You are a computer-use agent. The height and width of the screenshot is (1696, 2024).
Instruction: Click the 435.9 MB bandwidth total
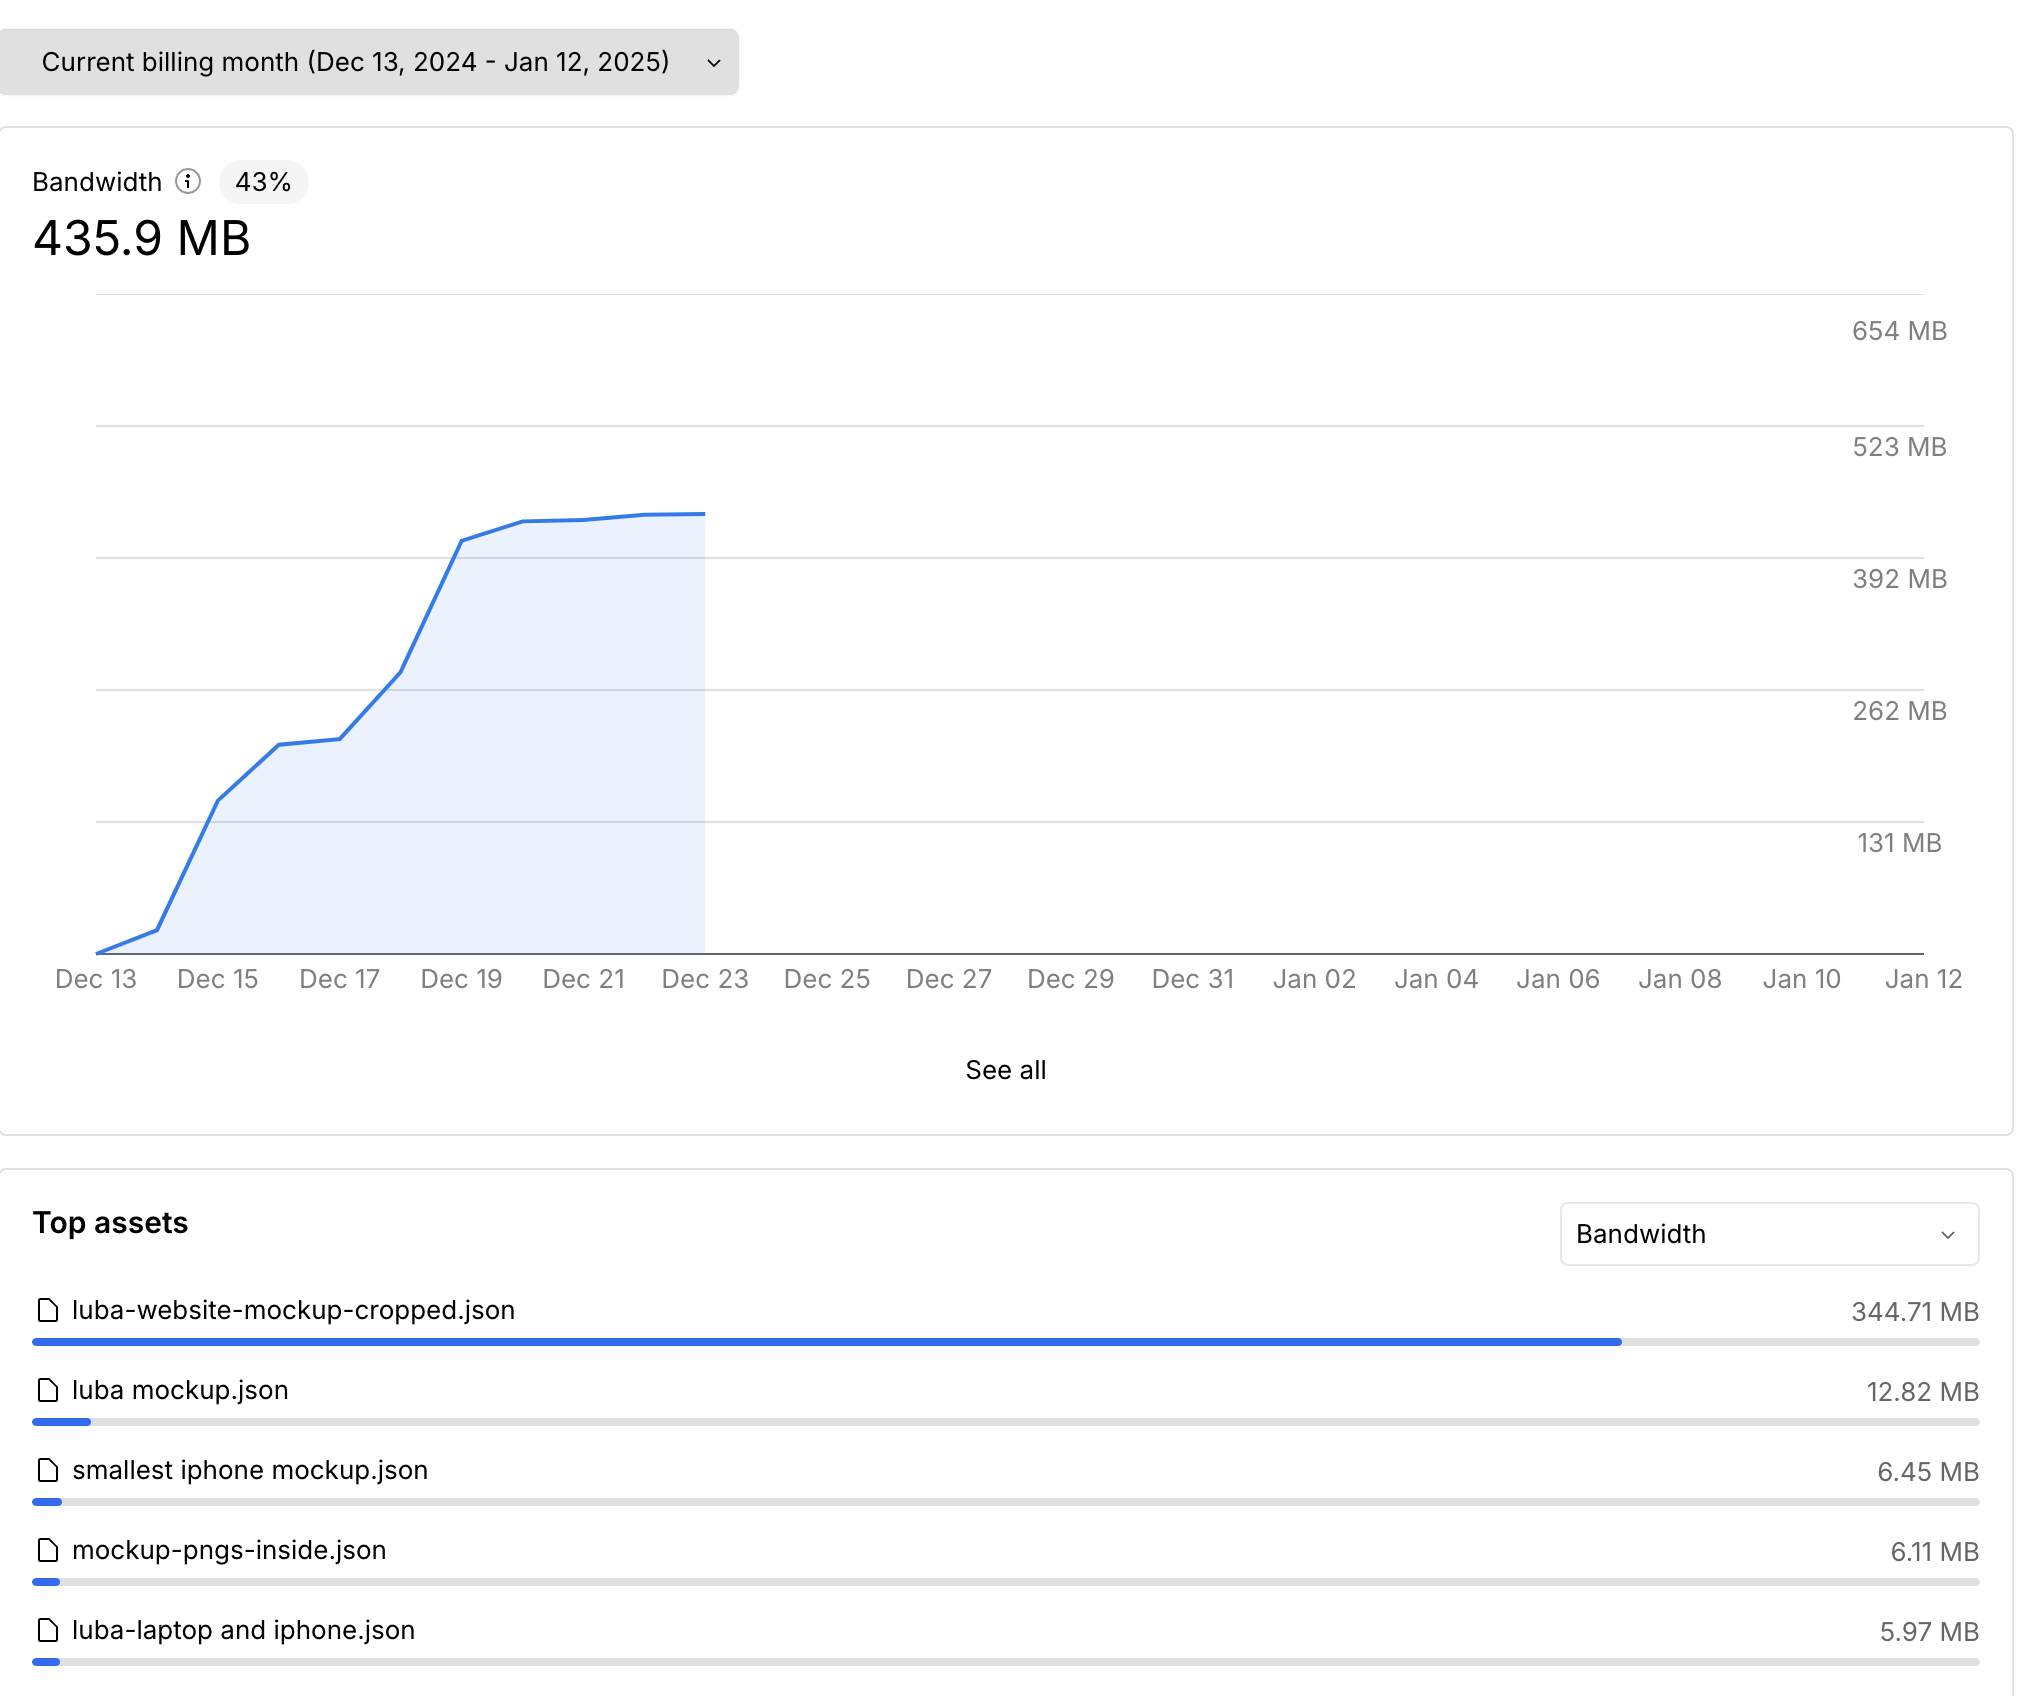(x=142, y=239)
